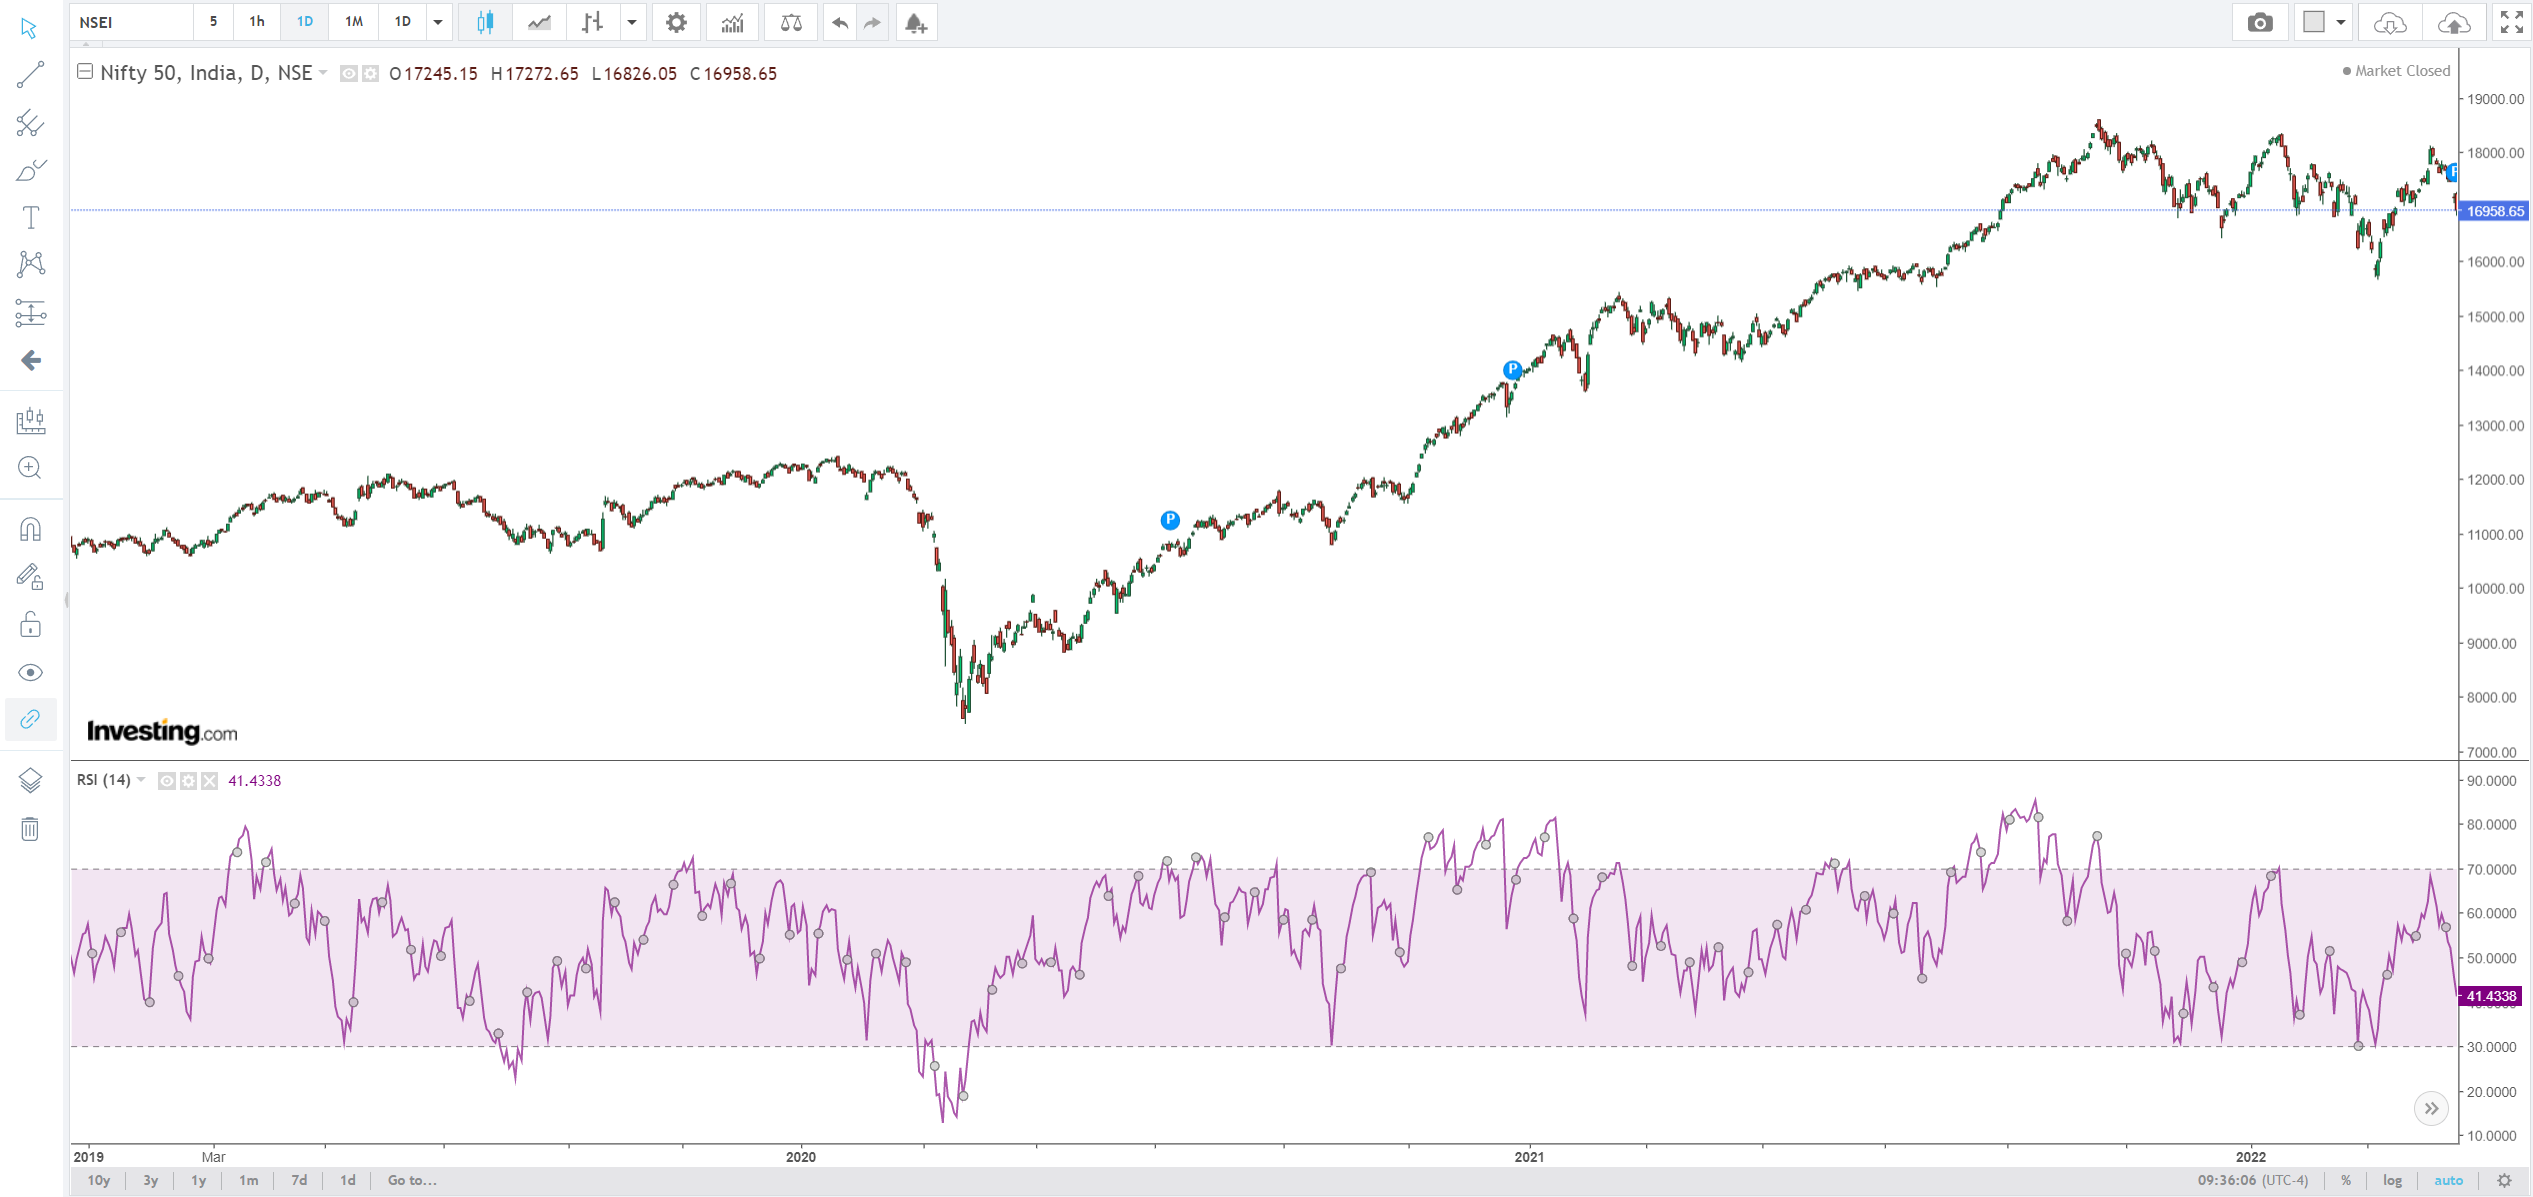Click the NSEI symbol input field
Viewport: 2533px width, 1197px height.
(x=131, y=22)
